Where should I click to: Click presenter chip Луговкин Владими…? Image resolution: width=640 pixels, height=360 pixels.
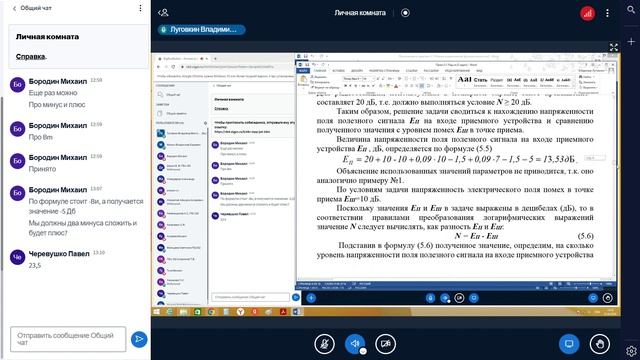pyautogui.click(x=202, y=29)
